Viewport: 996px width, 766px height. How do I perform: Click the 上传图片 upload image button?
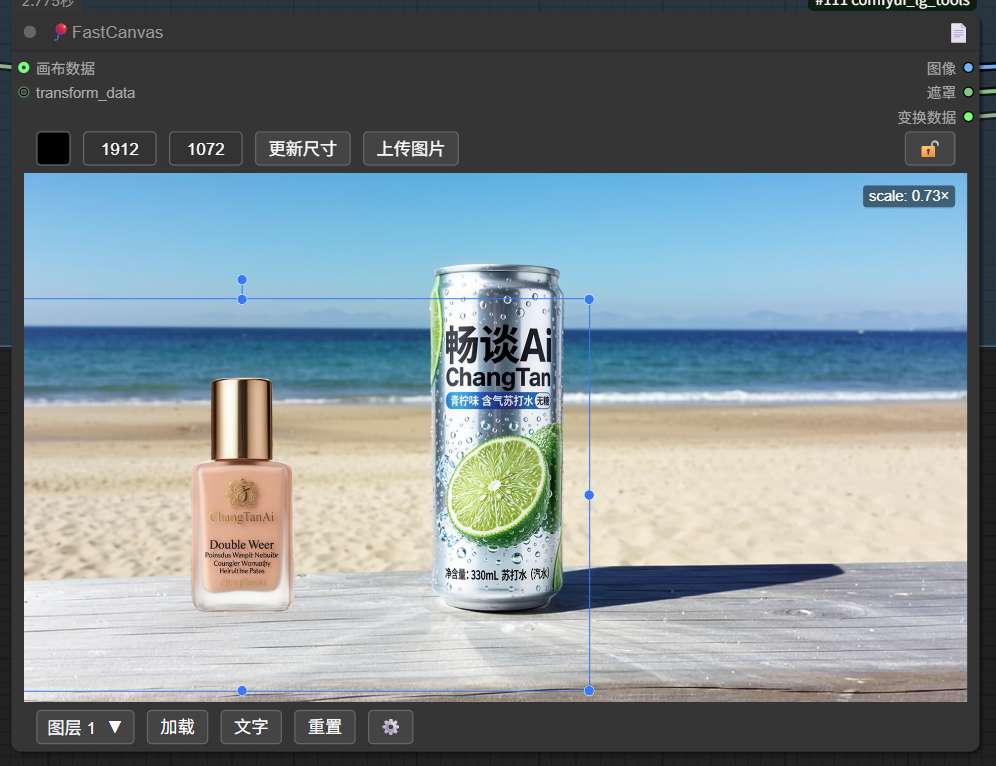tap(410, 147)
